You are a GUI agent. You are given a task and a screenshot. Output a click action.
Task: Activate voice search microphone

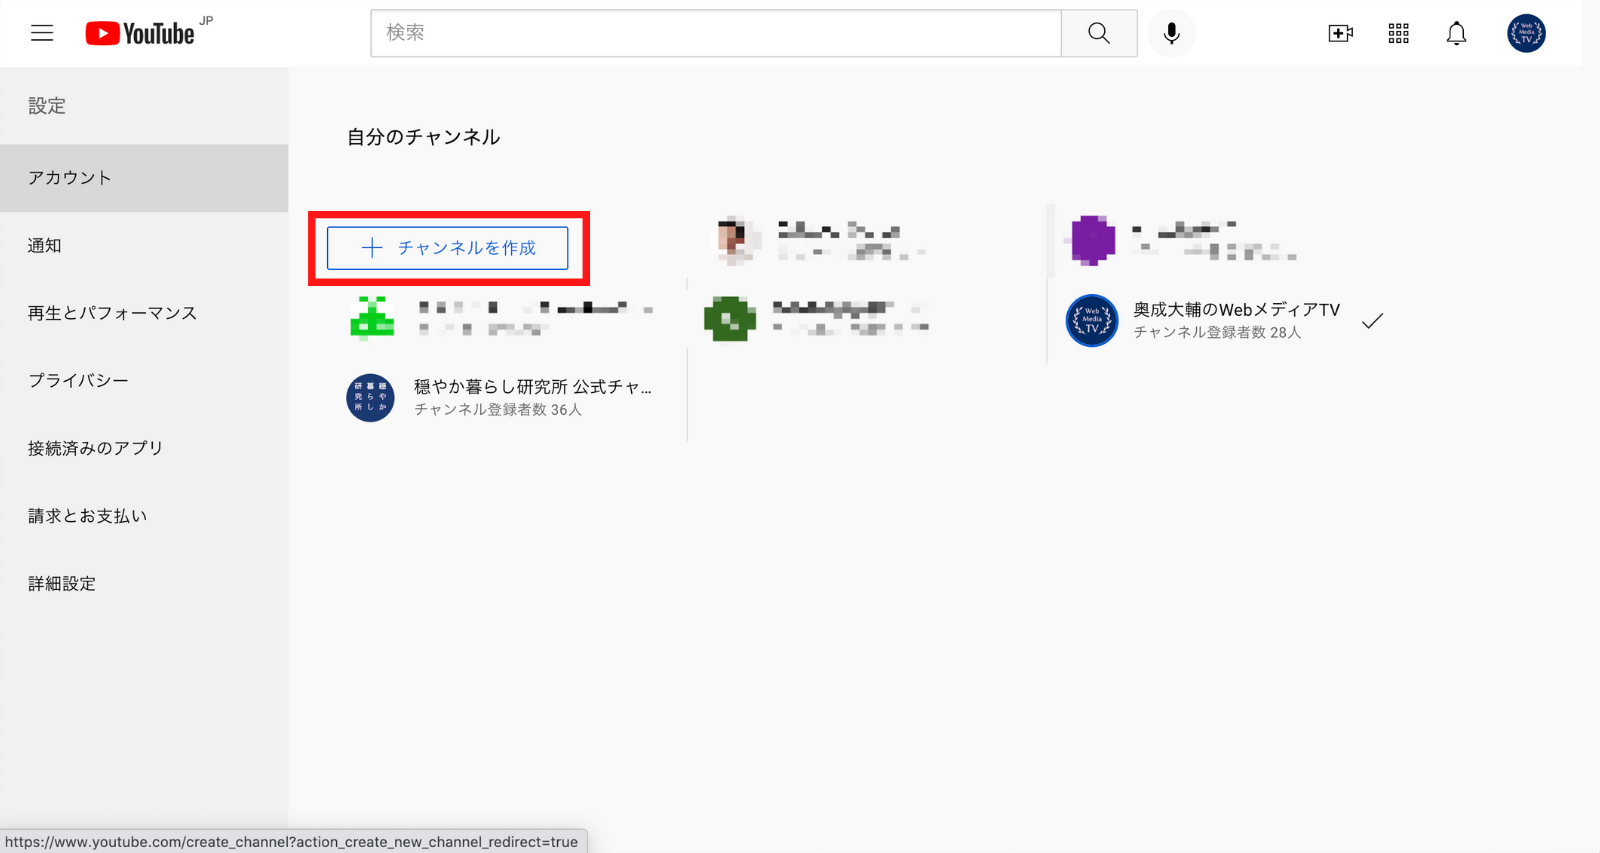tap(1171, 33)
